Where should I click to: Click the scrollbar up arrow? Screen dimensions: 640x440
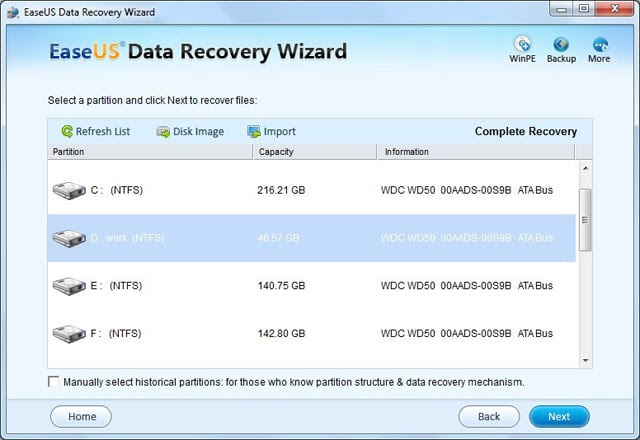585,168
